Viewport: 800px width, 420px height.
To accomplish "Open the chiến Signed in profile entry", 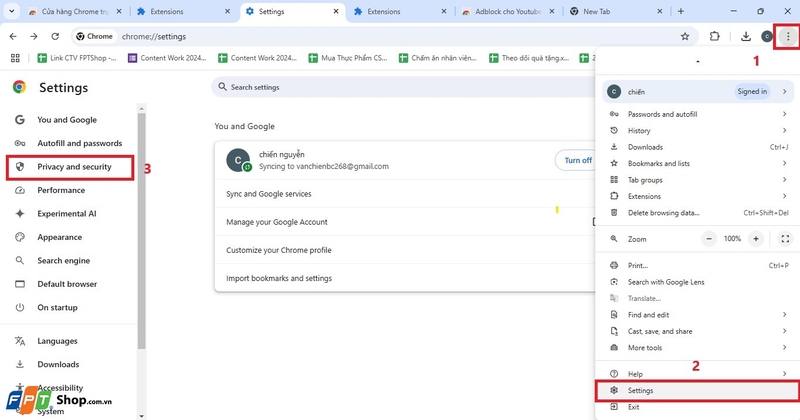I will point(697,92).
